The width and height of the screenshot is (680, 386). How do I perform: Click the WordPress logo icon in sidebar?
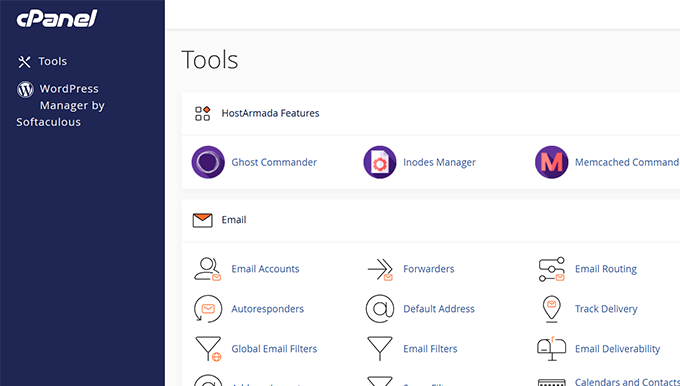tap(25, 89)
